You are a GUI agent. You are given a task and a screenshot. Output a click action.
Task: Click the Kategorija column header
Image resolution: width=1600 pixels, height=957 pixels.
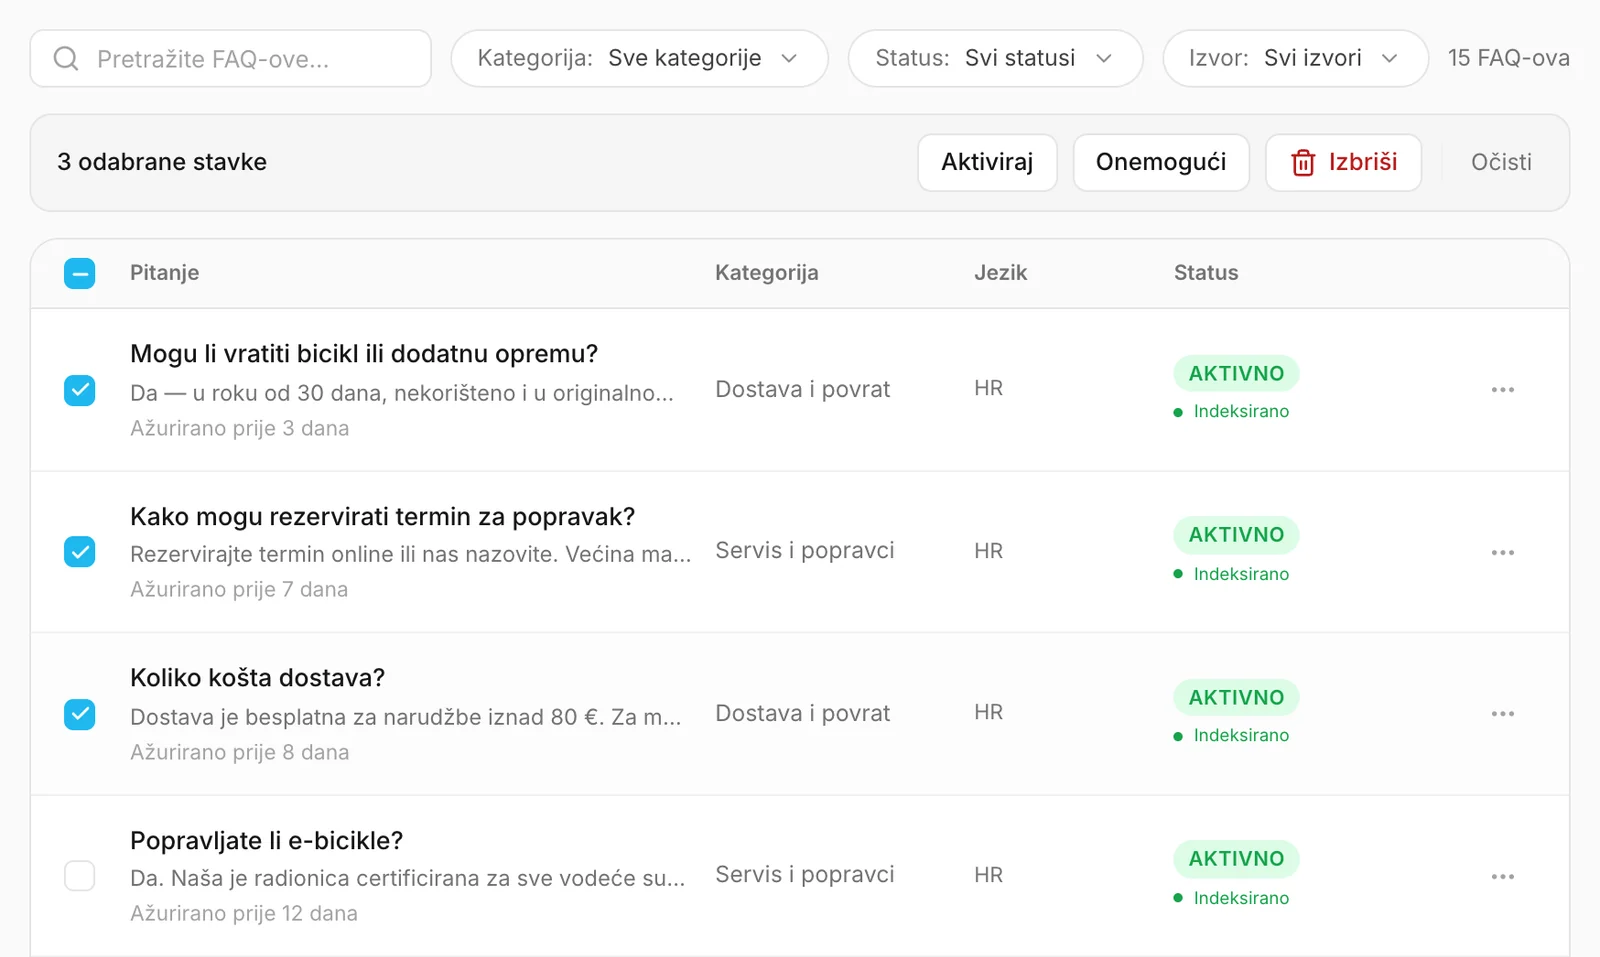[766, 273]
